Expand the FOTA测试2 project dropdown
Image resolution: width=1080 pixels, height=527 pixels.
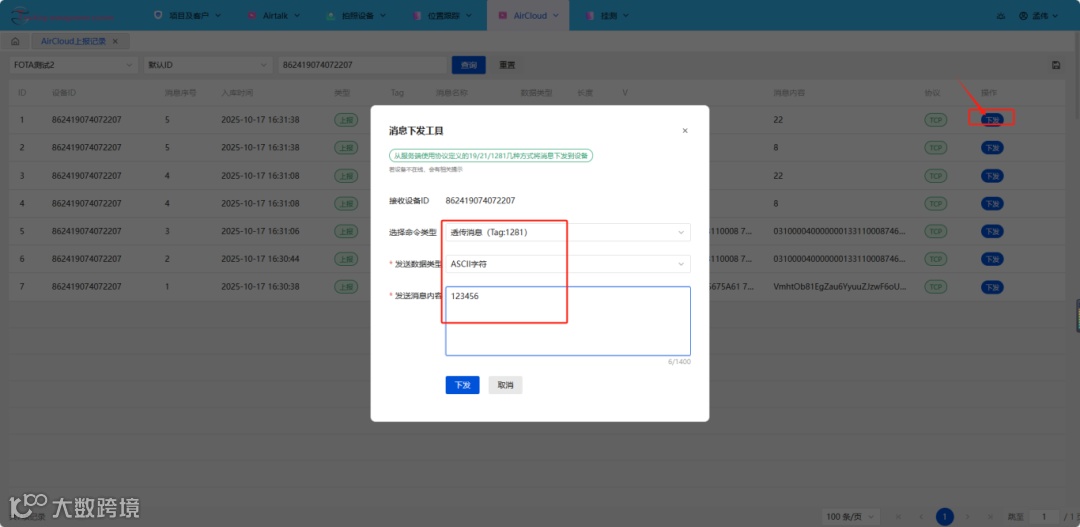tap(74, 65)
